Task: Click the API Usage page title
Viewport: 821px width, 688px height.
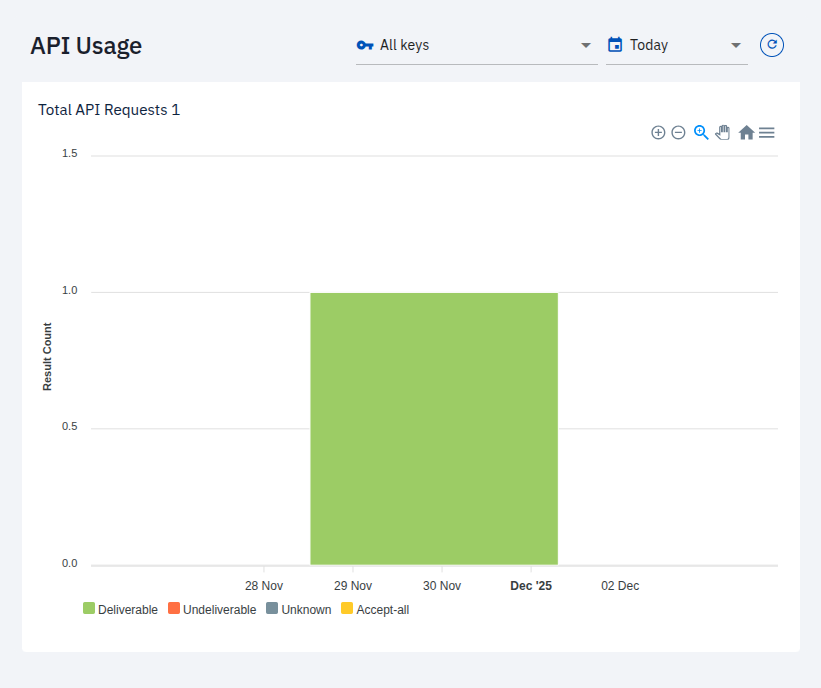Action: 86,45
